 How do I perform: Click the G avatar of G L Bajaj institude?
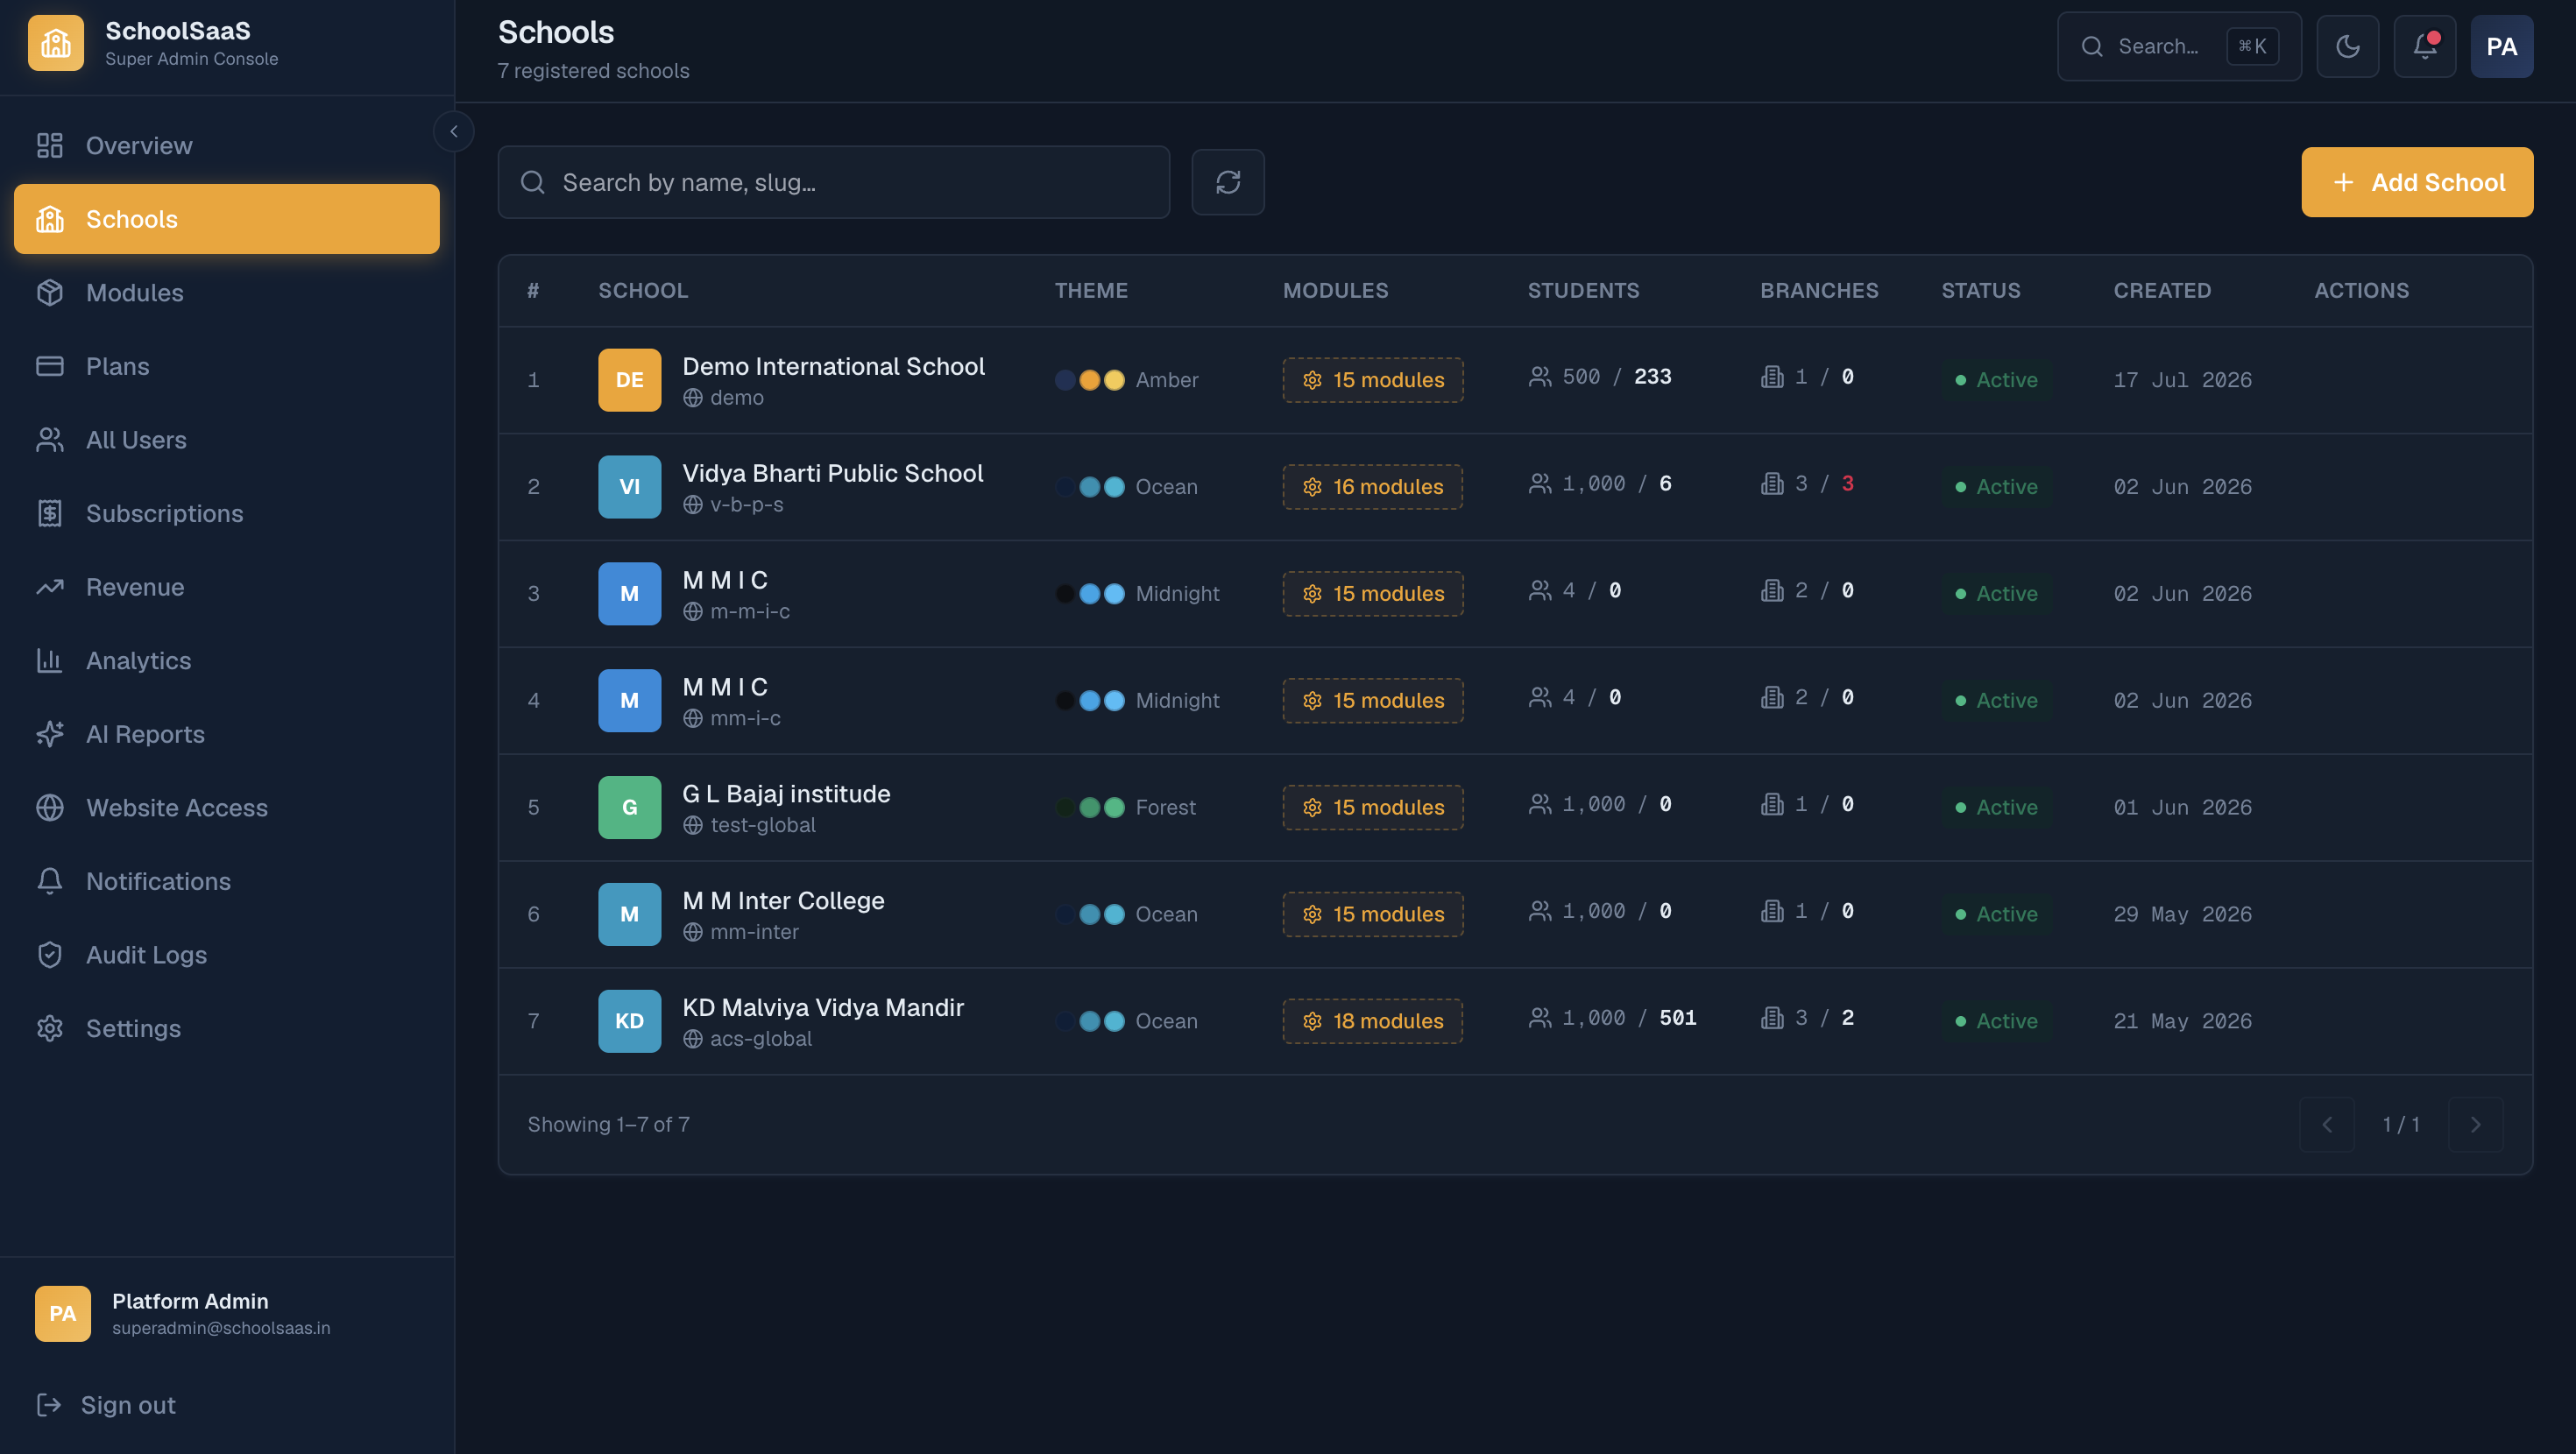click(x=630, y=807)
